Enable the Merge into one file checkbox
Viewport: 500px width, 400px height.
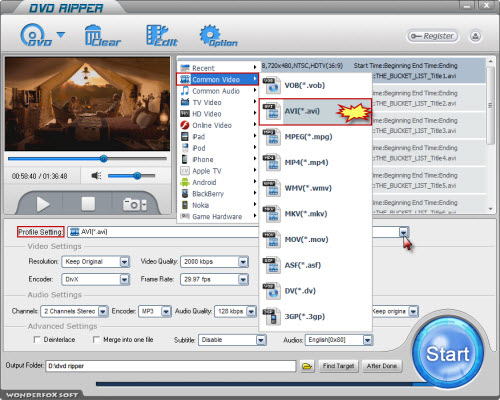pyautogui.click(x=96, y=340)
